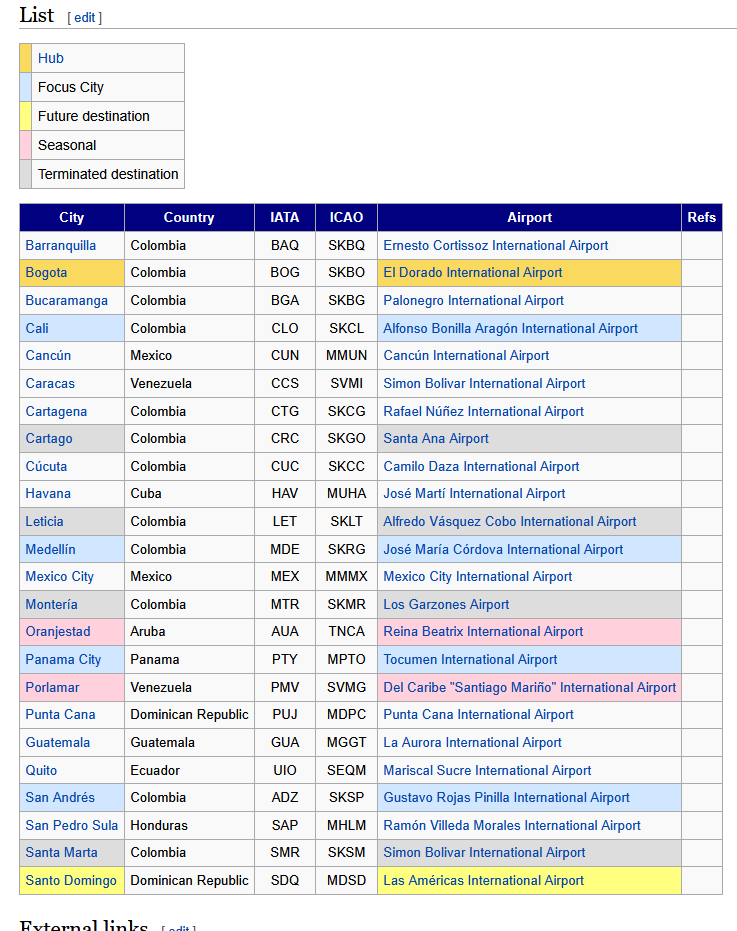This screenshot has width=737, height=931.
Task: Click the yellow Future destination color swatch
Action: tap(26, 116)
